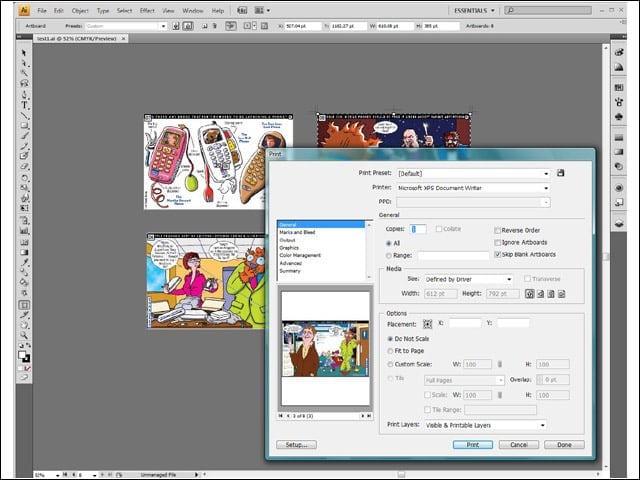Open the File menu
Screen dimensions: 640x480
coord(42,11)
